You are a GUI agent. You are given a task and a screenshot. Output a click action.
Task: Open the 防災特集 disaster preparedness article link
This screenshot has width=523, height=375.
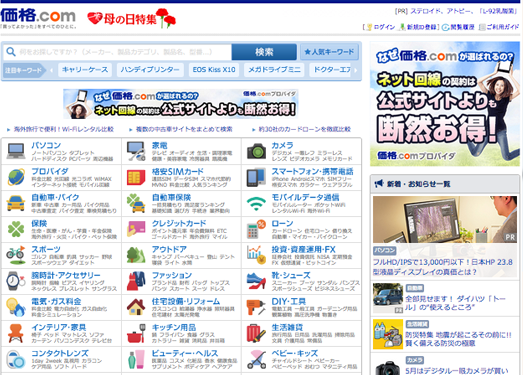tap(458, 339)
